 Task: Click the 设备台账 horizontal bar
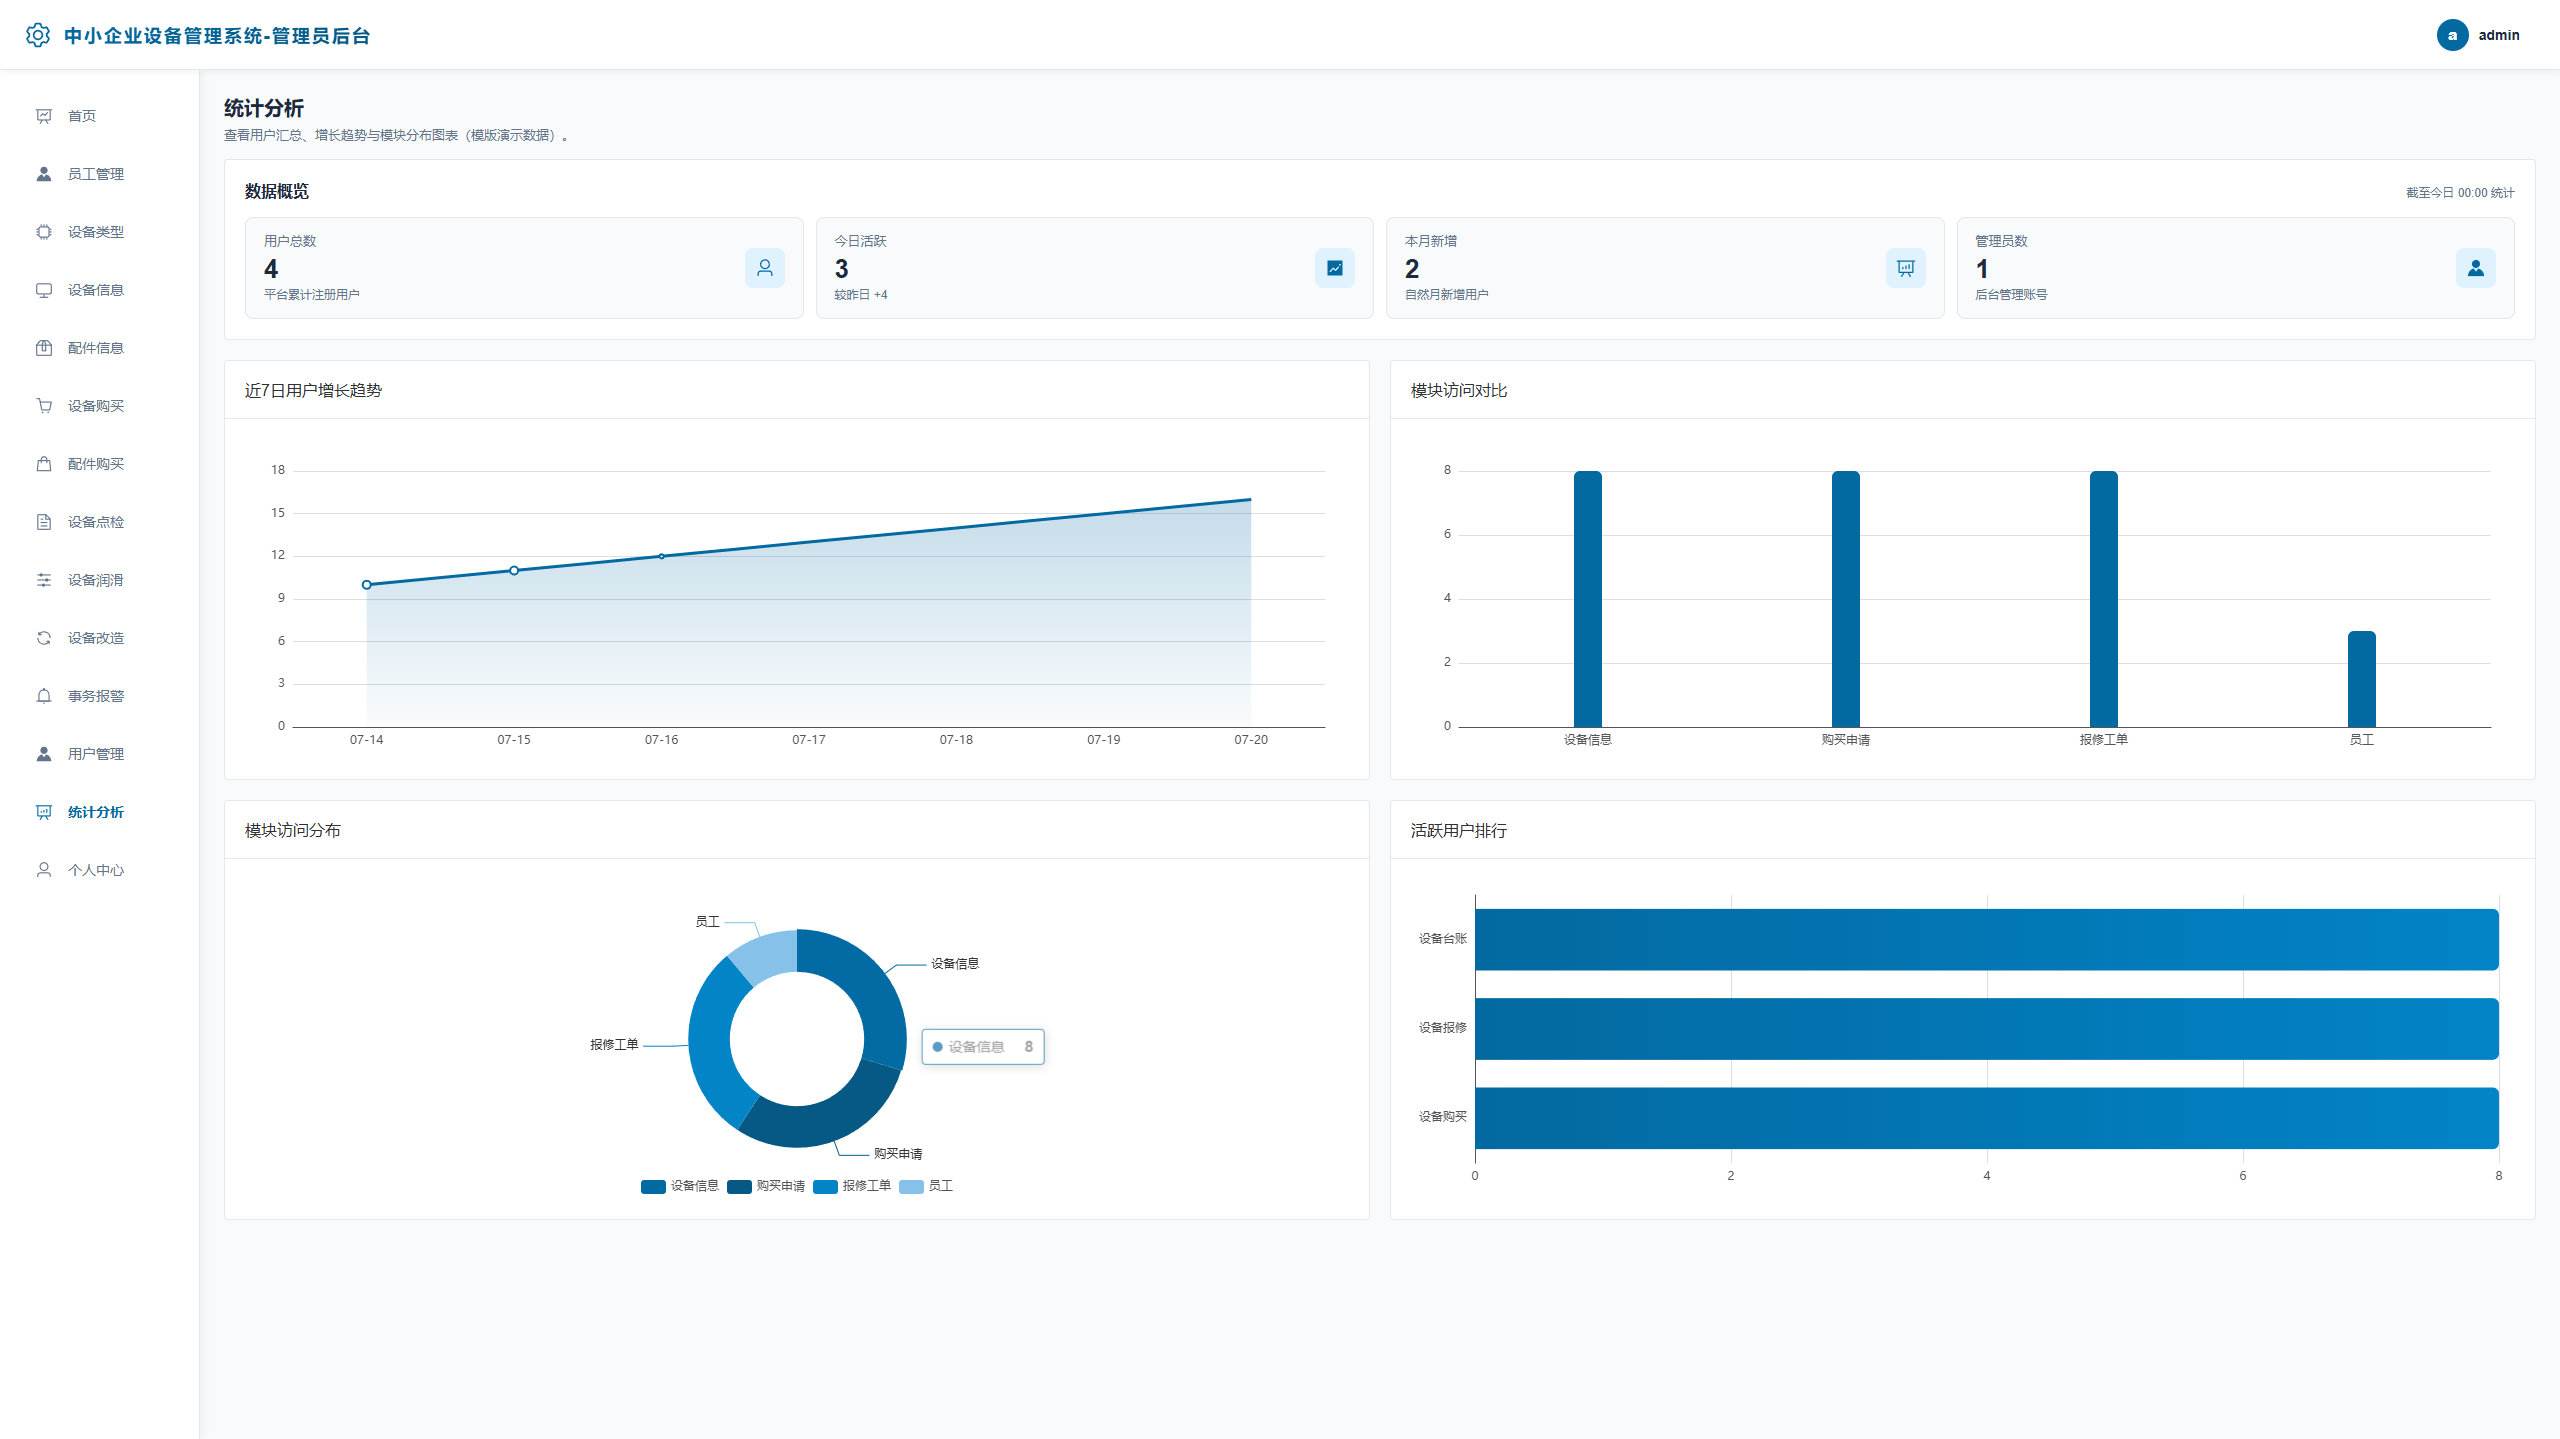coord(1987,939)
